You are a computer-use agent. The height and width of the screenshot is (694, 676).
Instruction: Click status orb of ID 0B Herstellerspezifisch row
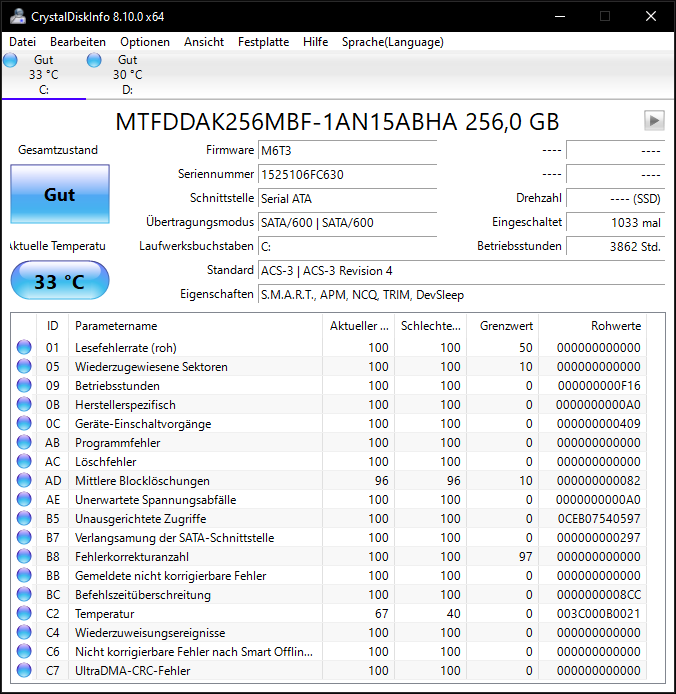click(x=24, y=405)
